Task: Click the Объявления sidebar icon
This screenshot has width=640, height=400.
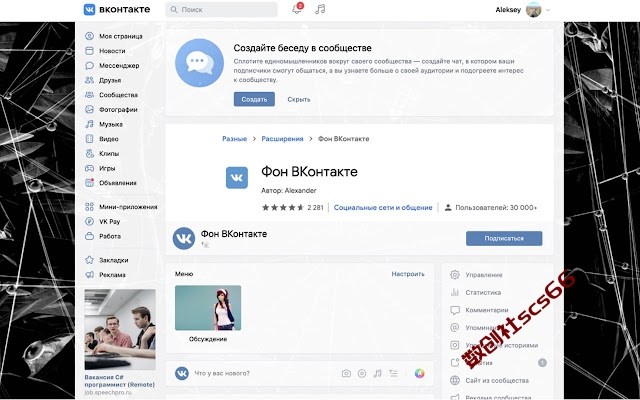Action: (x=89, y=183)
